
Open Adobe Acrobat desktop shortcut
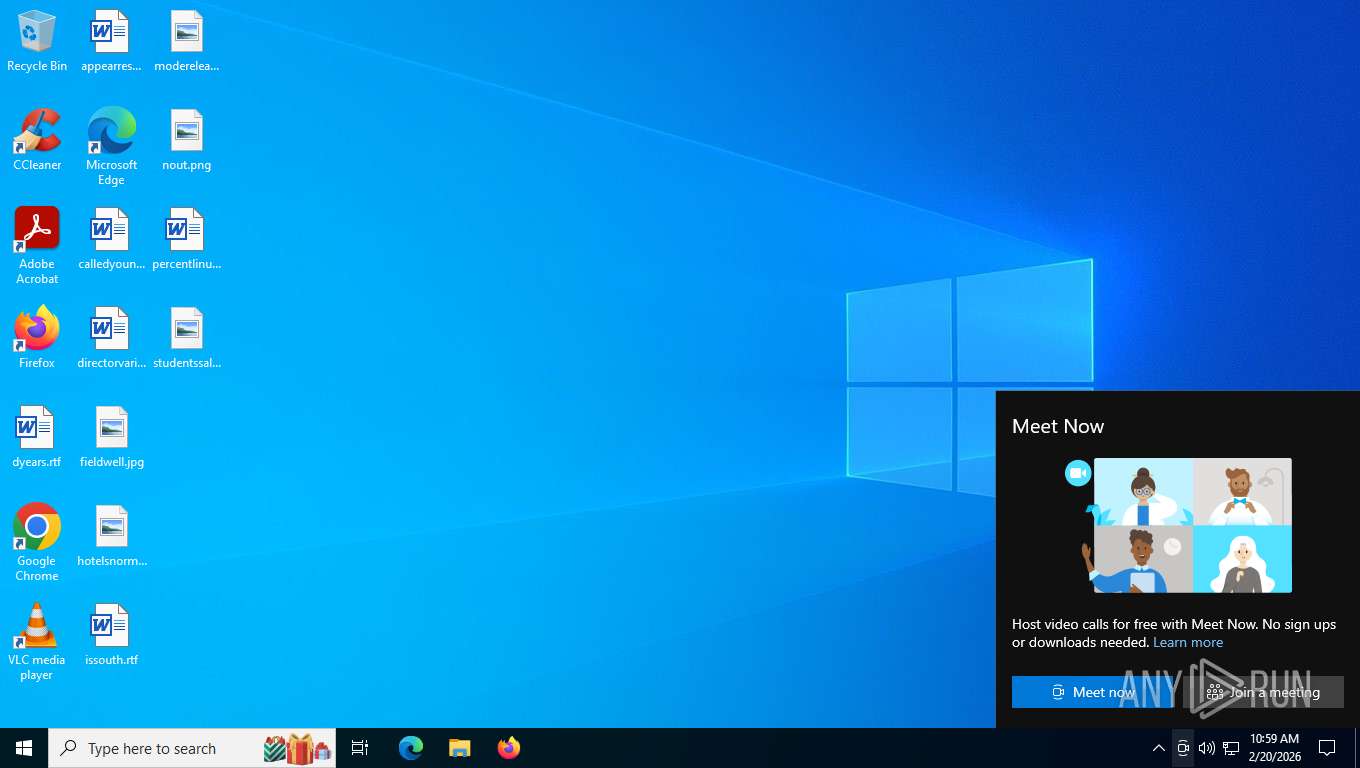37,246
